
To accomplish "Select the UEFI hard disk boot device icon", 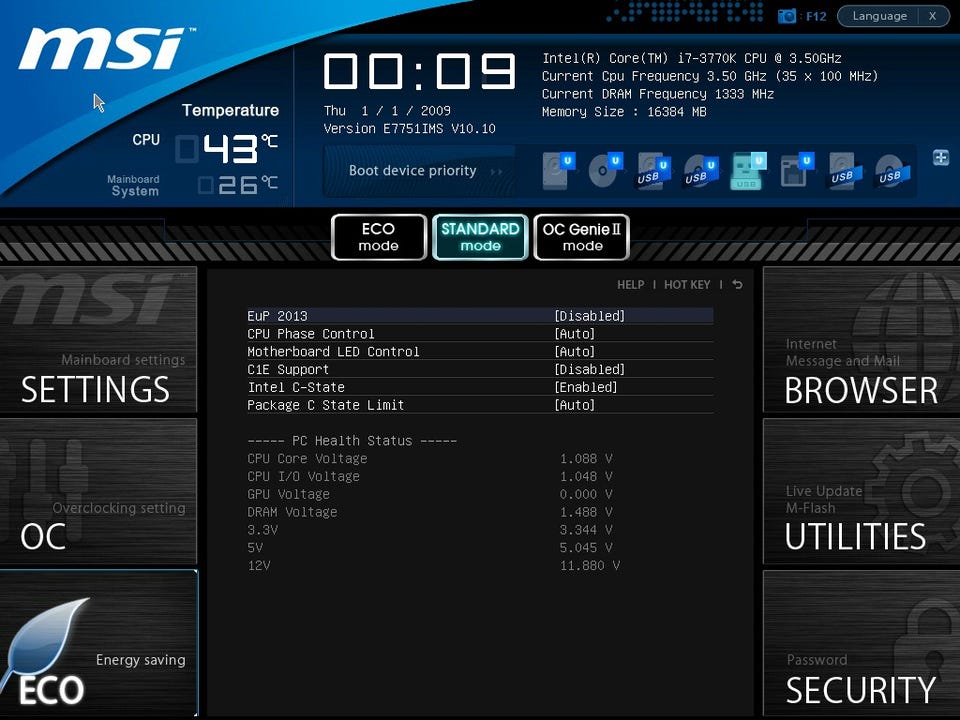I will [558, 170].
